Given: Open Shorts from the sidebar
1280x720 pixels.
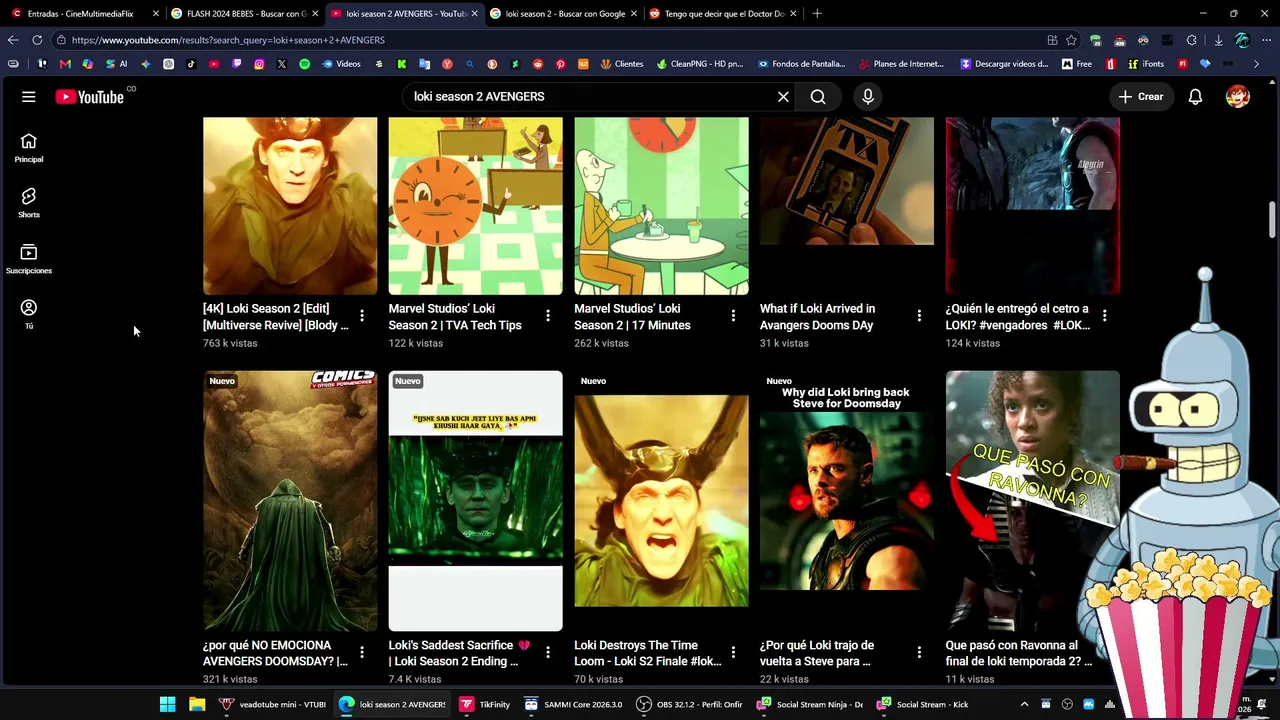Looking at the screenshot, I should (x=29, y=203).
